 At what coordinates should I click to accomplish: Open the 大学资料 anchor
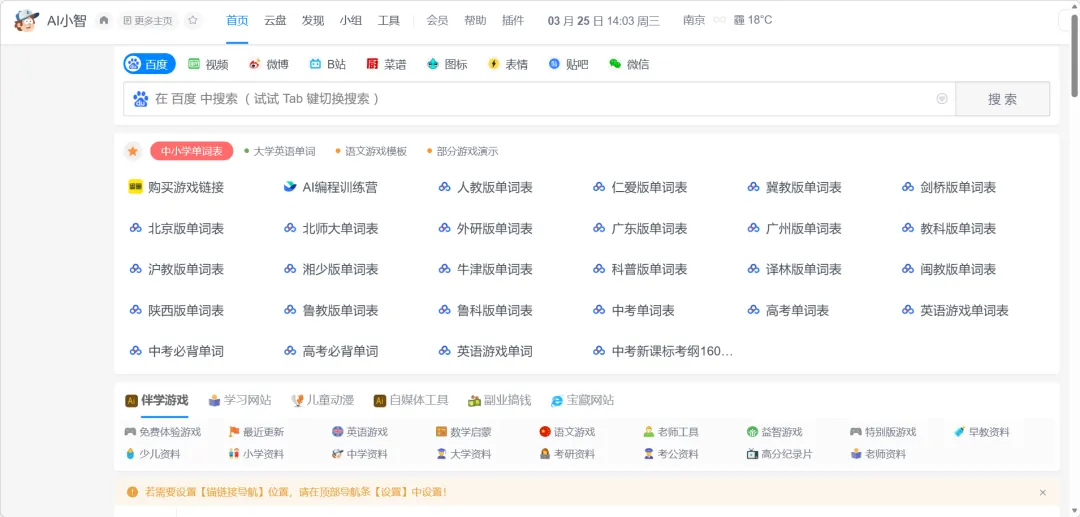tap(464, 454)
